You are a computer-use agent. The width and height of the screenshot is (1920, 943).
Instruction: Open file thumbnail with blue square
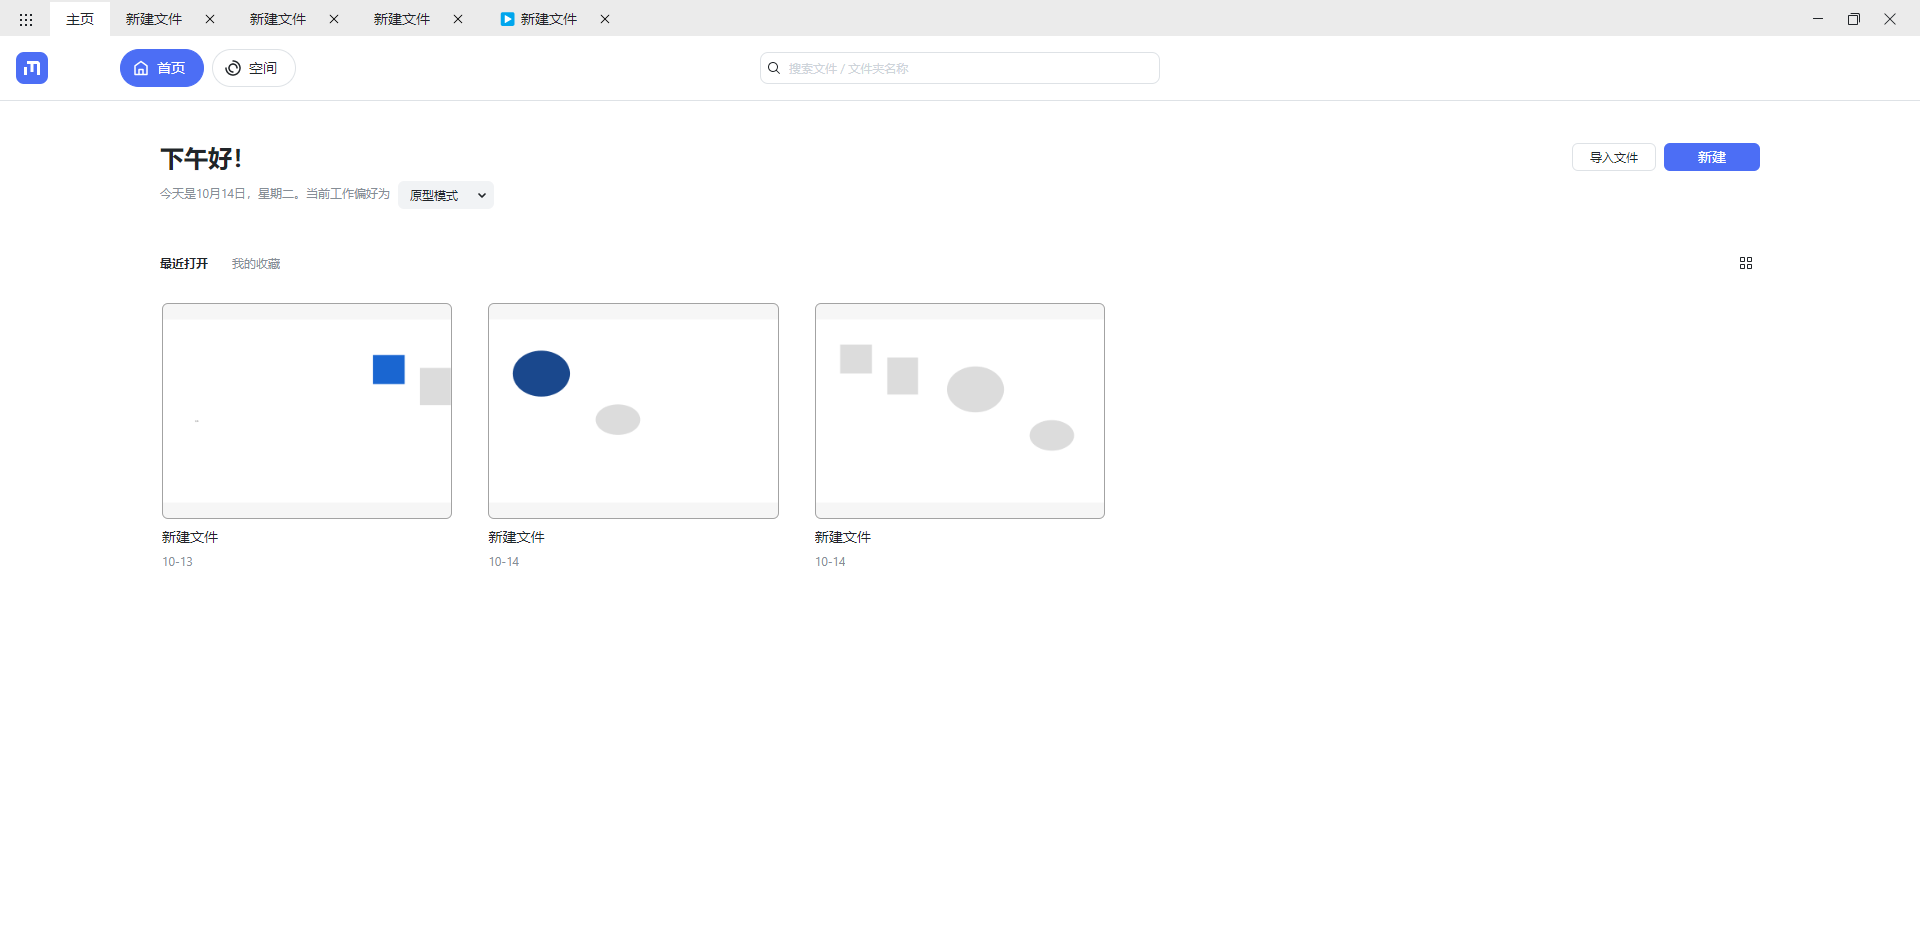[x=307, y=411]
